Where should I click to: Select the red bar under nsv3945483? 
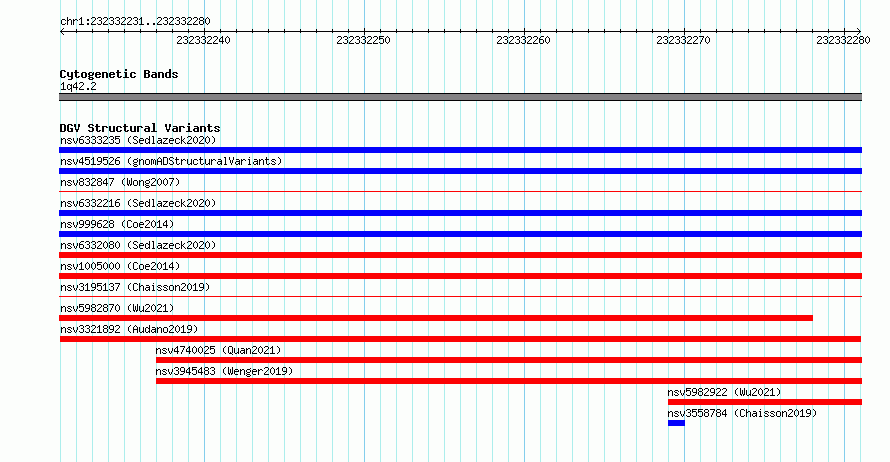pyautogui.click(x=509, y=381)
